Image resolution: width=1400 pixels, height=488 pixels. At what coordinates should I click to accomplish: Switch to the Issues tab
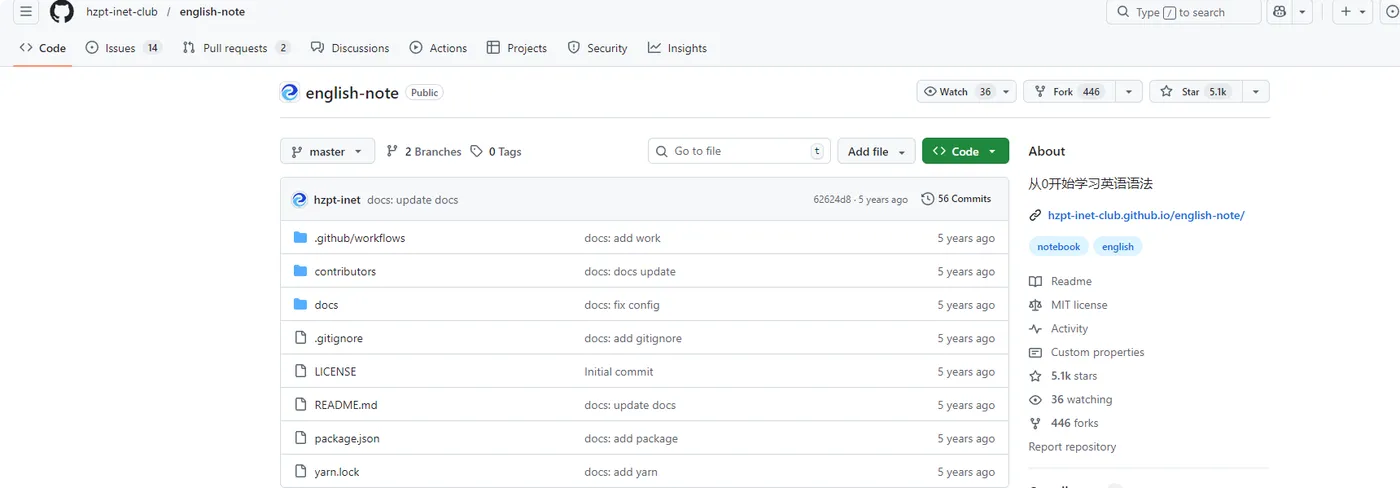(122, 48)
